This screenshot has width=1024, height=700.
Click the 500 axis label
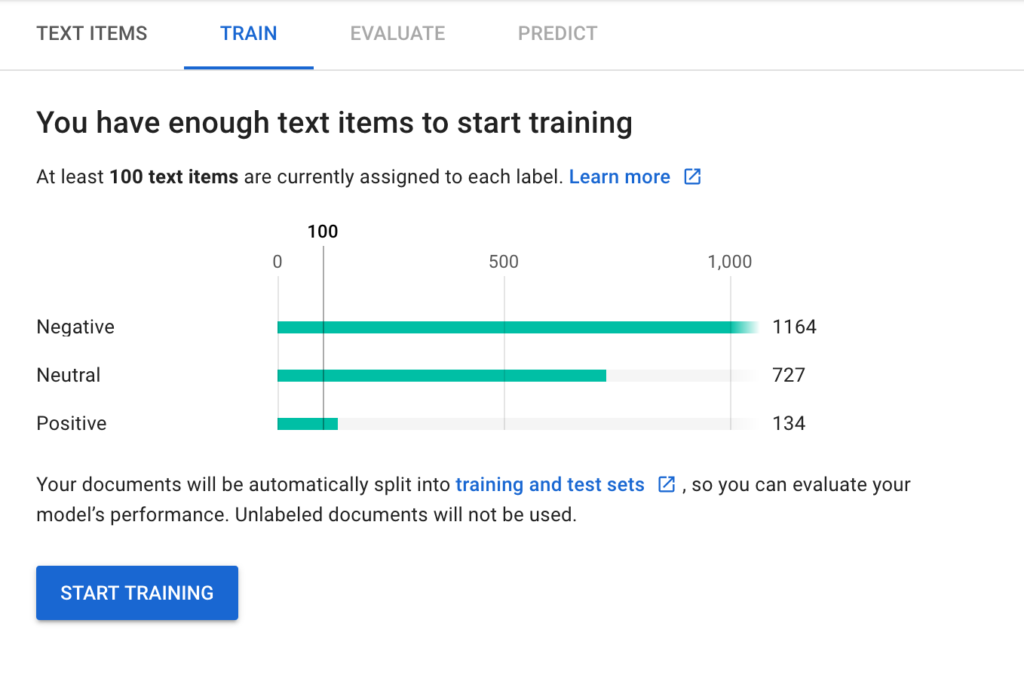tap(504, 262)
